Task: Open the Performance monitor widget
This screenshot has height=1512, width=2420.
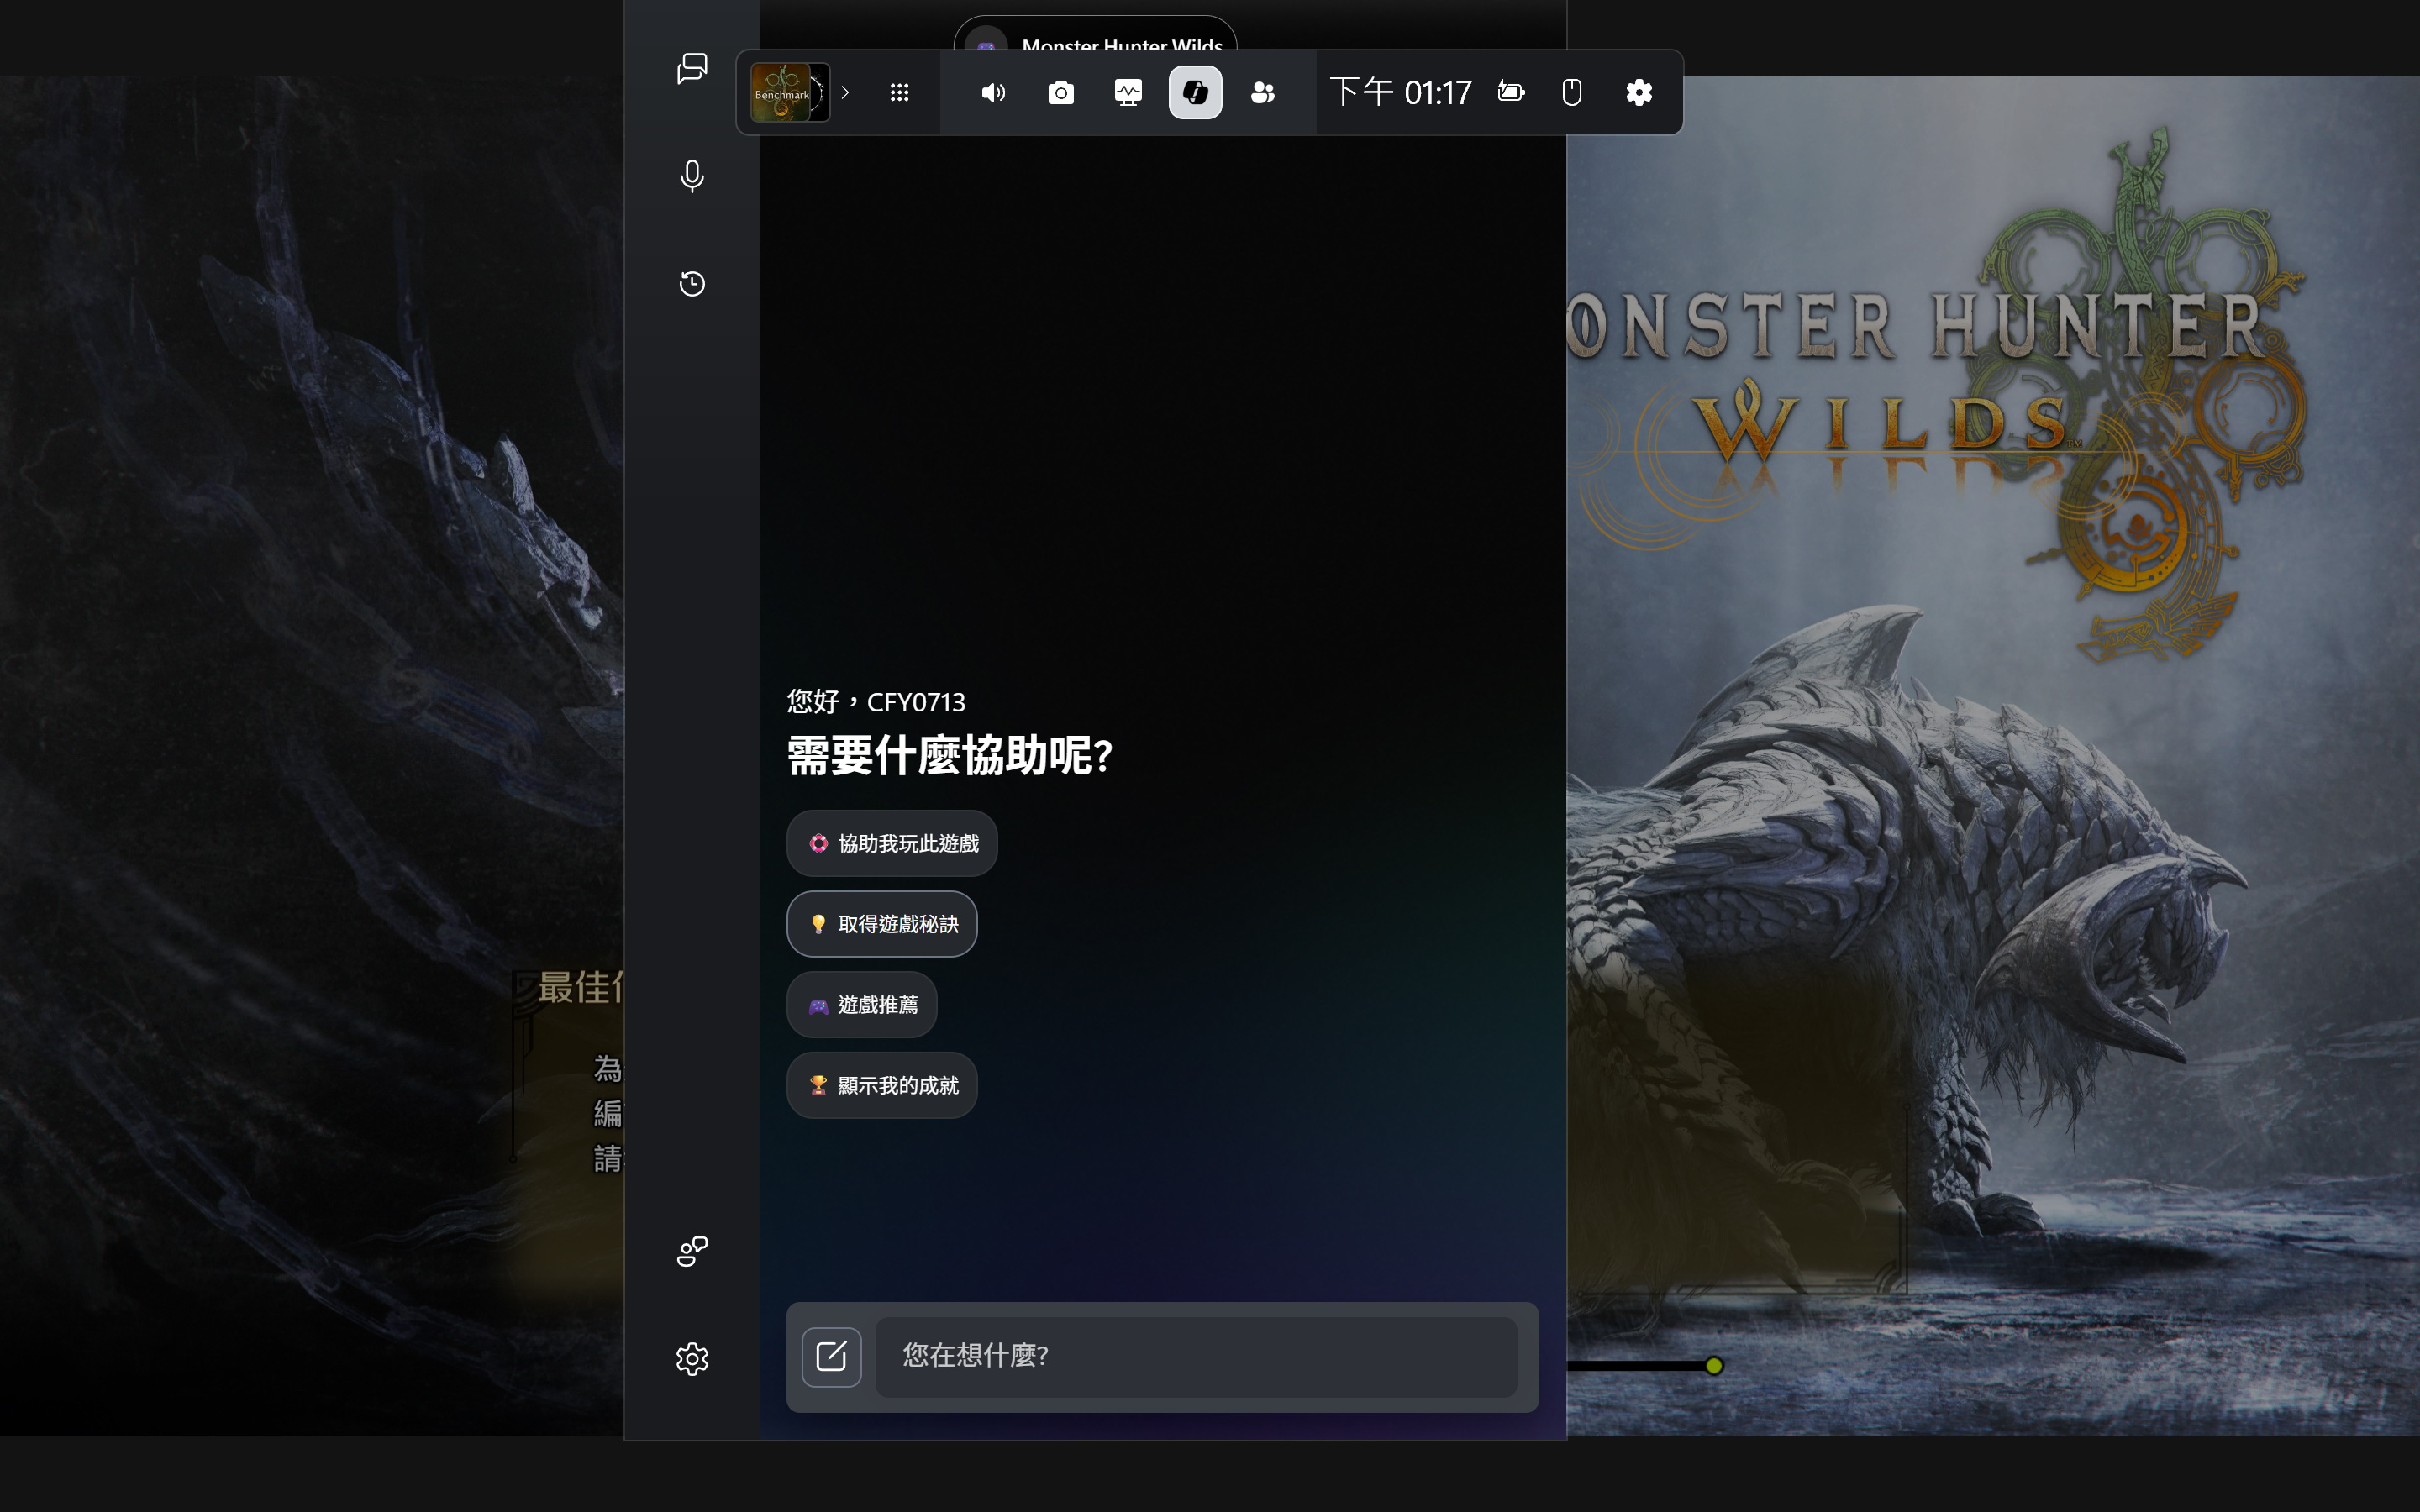Action: pyautogui.click(x=1128, y=93)
